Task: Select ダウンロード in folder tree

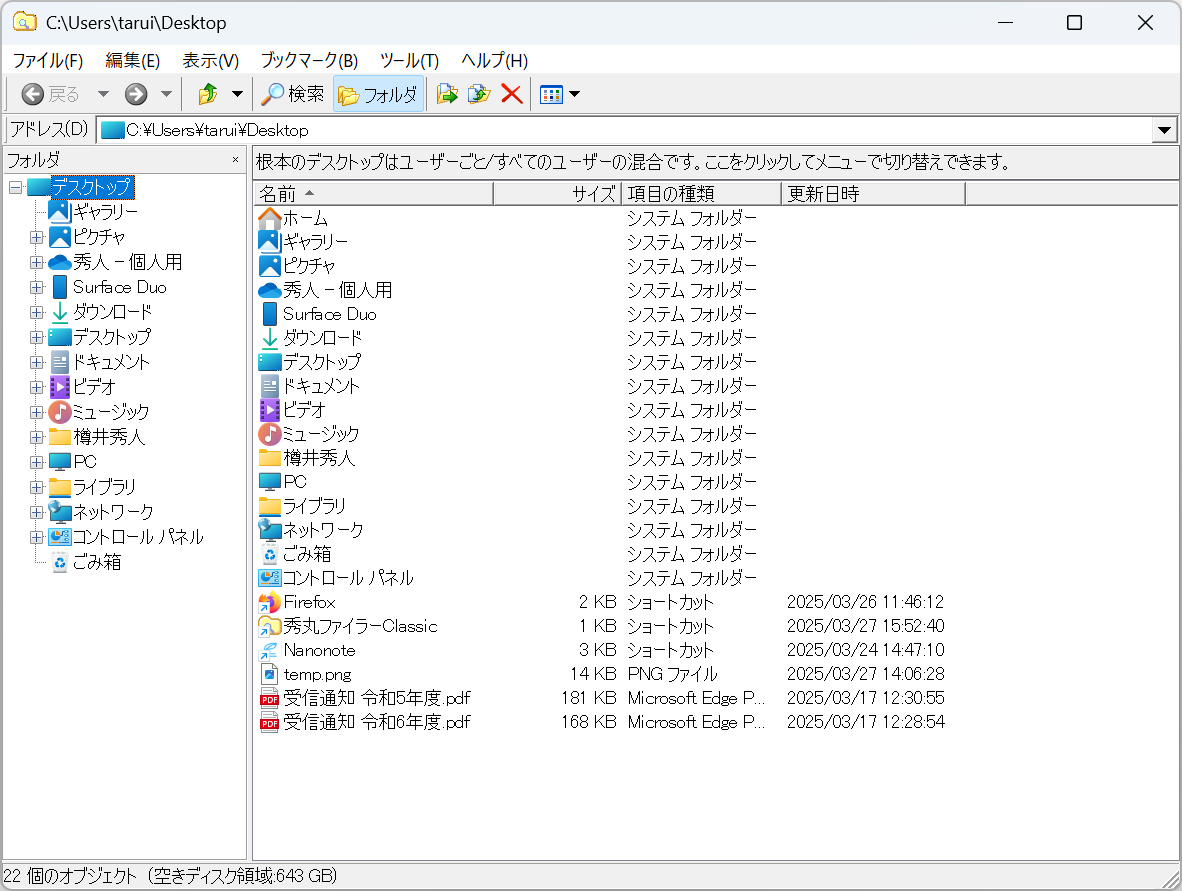Action: 112,312
